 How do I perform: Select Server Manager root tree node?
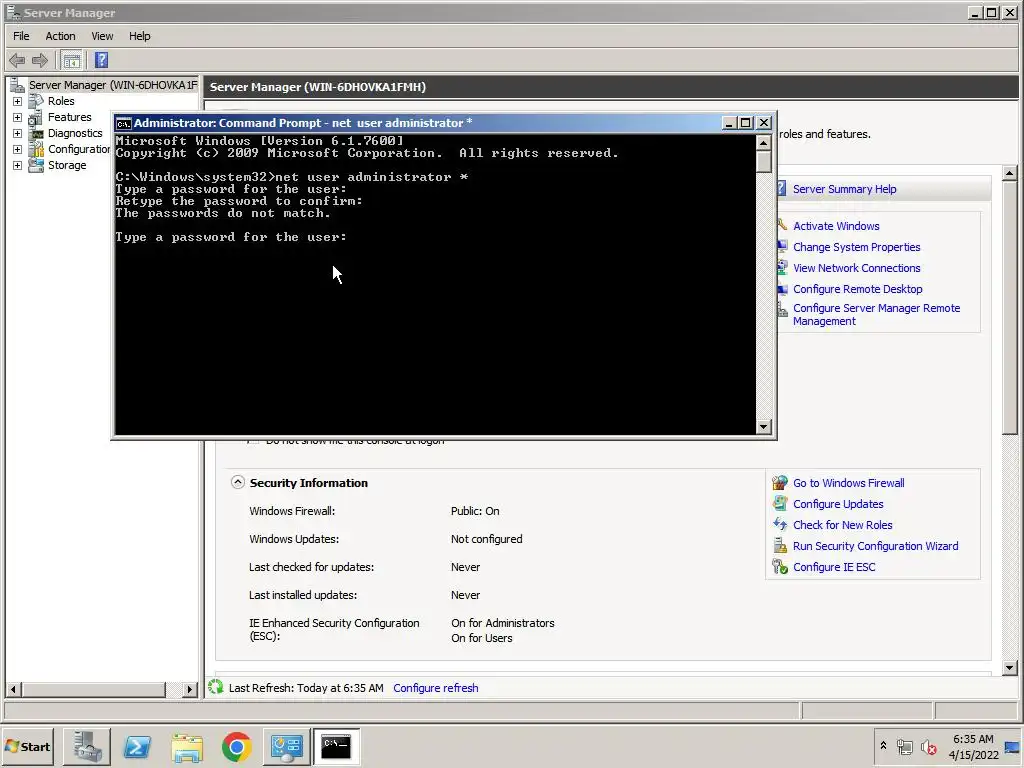[113, 85]
